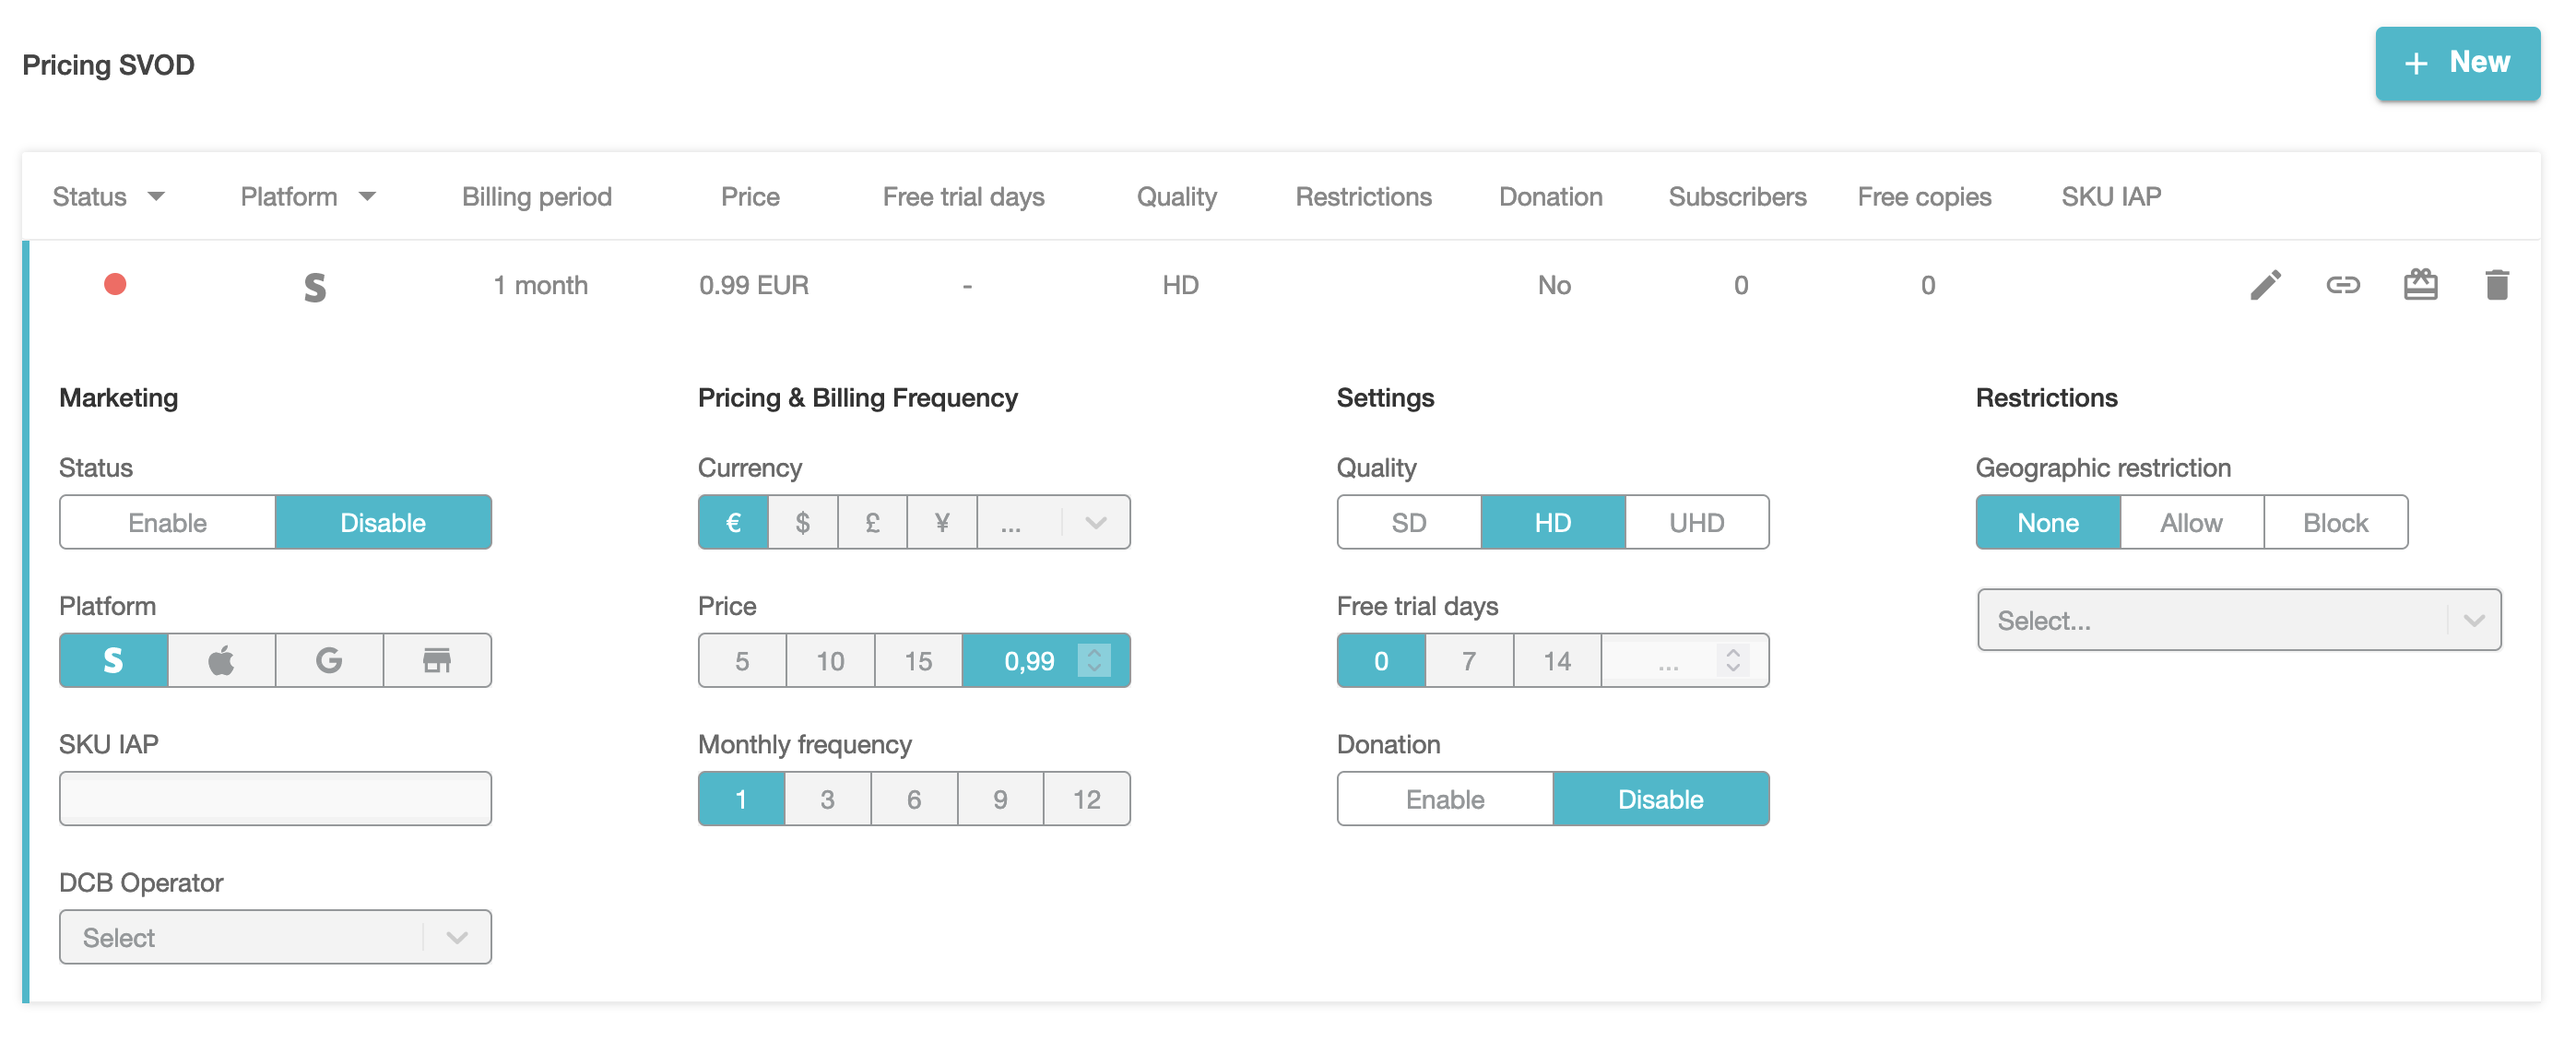
Task: Select HD quality
Action: 1553,522
